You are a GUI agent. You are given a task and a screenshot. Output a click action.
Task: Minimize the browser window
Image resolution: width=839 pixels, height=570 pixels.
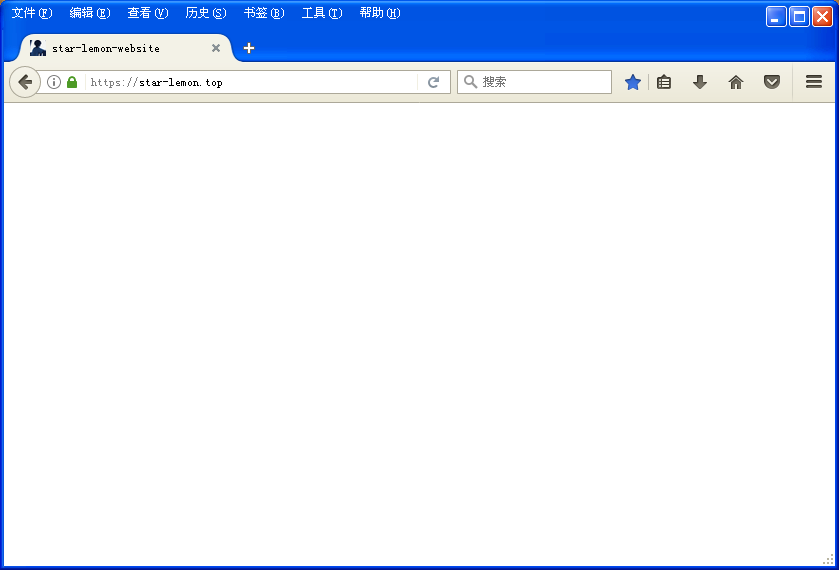[776, 17]
